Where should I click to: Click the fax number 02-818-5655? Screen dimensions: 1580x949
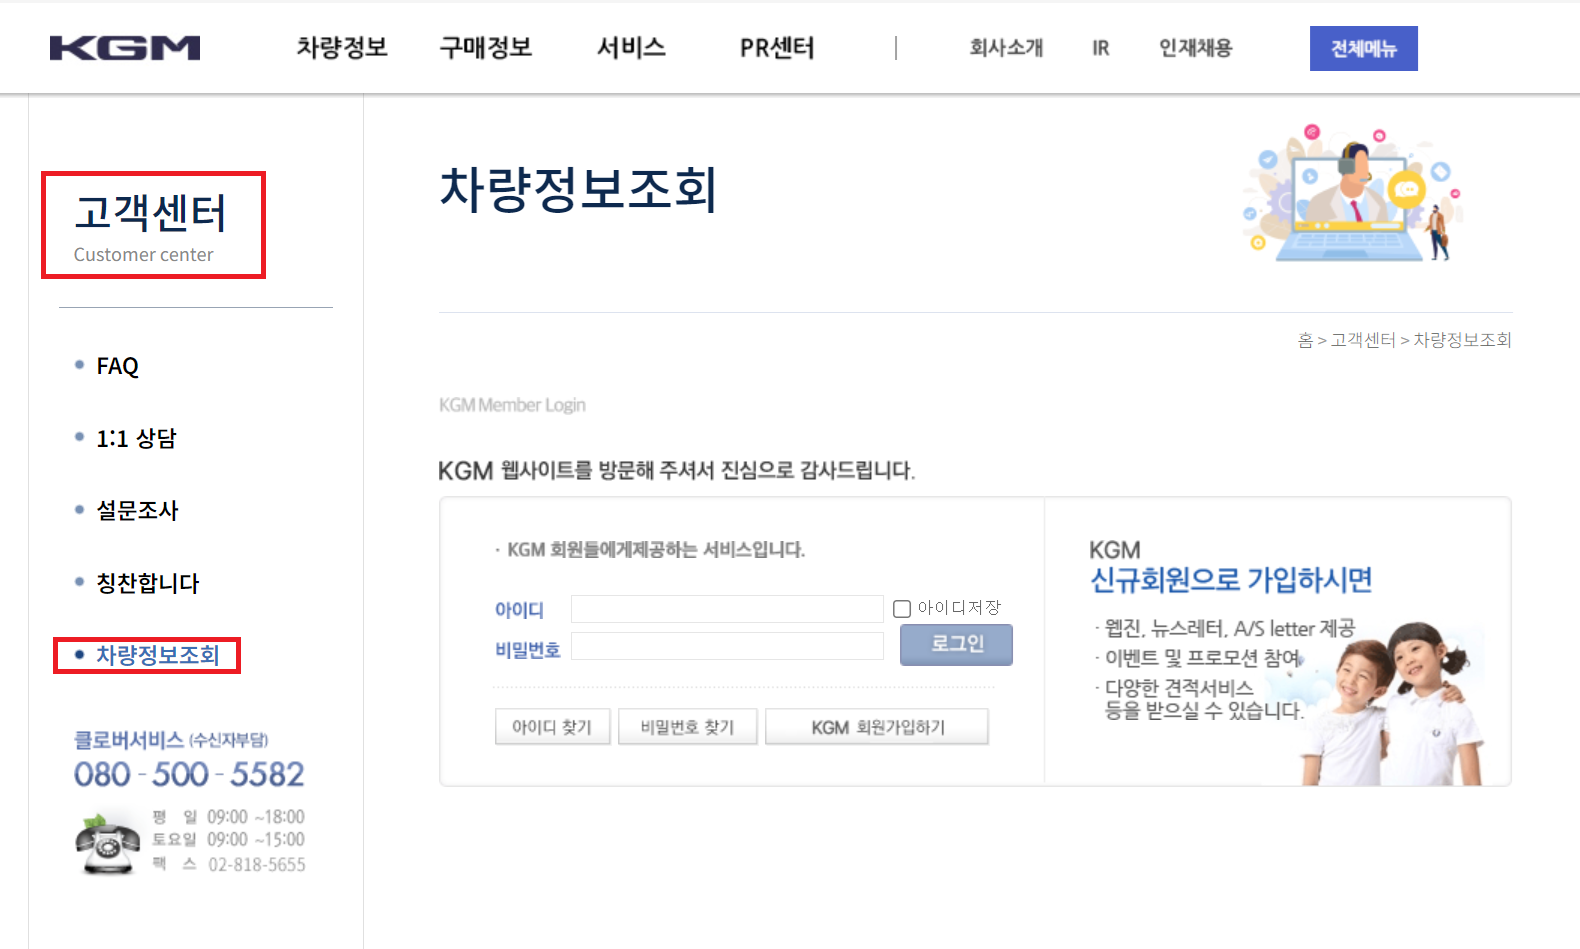coord(257,865)
